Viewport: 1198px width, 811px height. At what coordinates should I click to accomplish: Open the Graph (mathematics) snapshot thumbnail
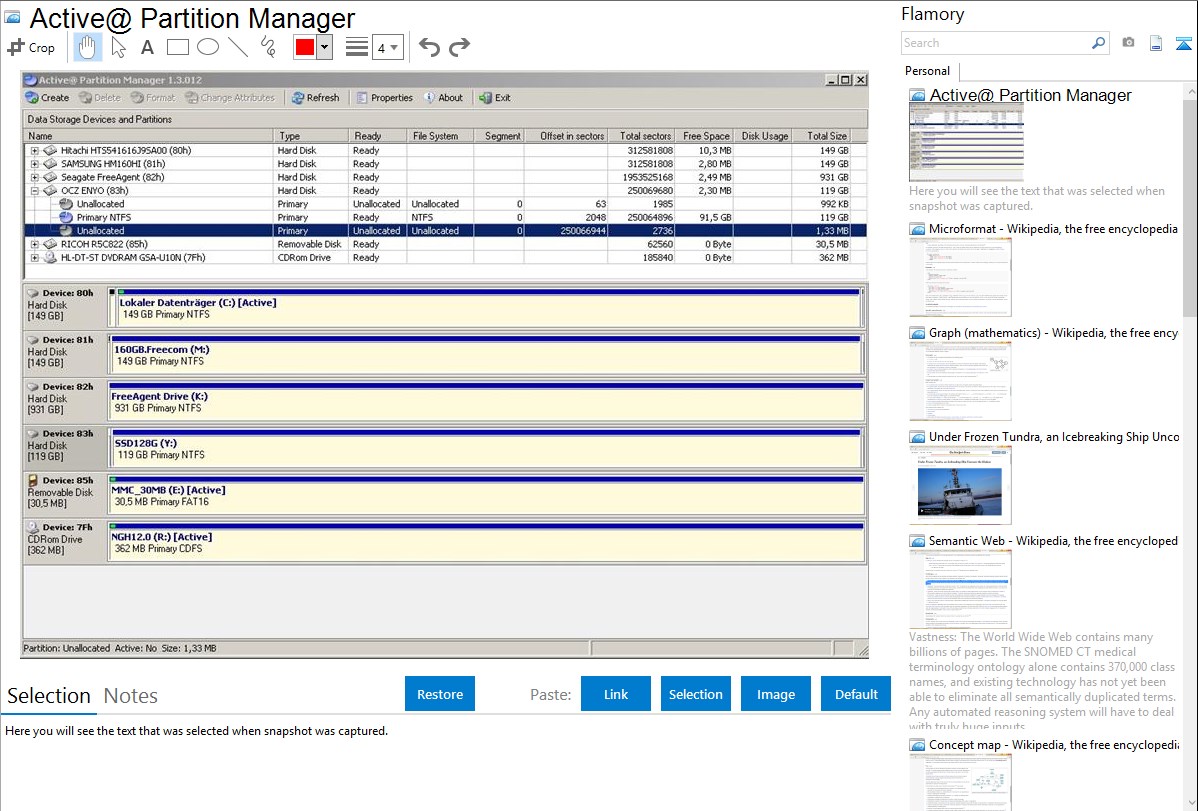[960, 381]
